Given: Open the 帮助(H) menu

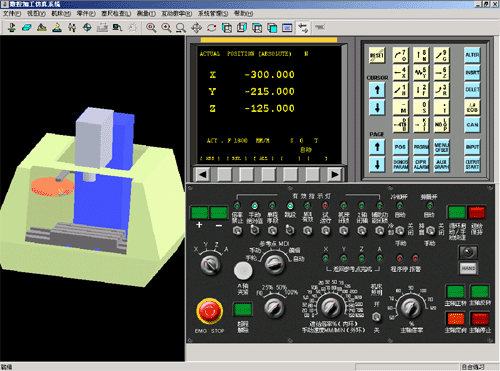Looking at the screenshot, I should 243,13.
